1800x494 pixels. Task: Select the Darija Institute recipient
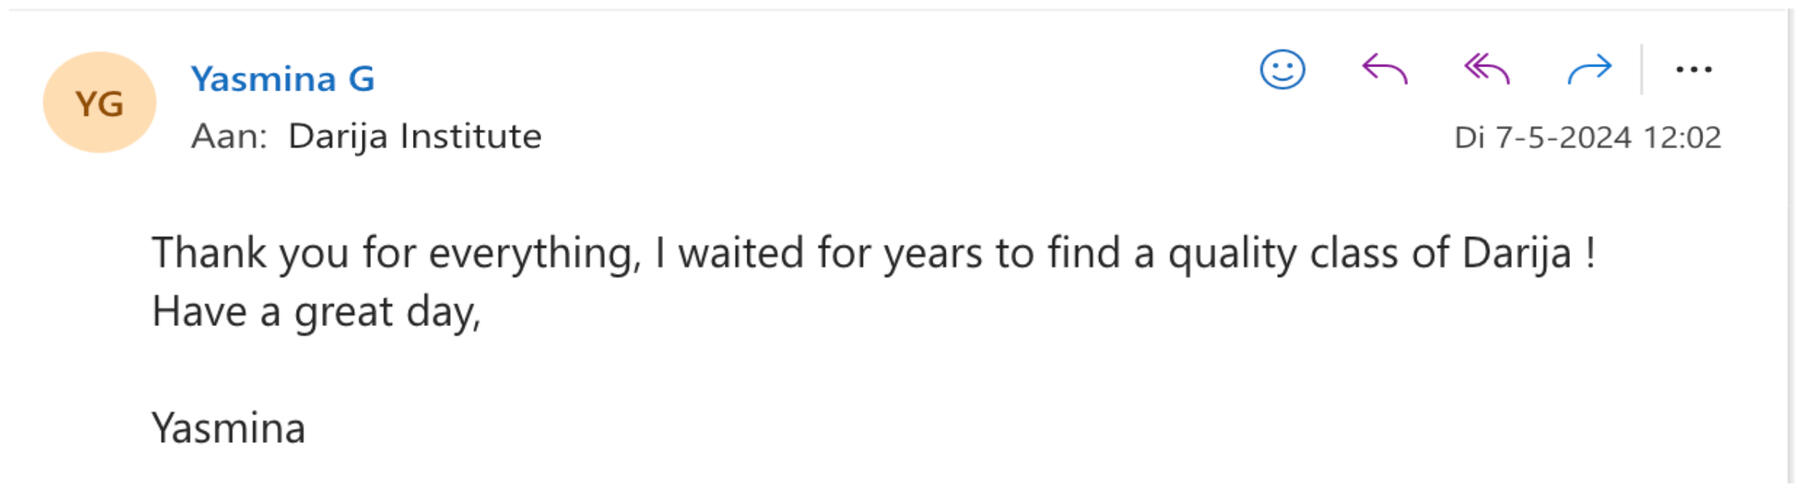[414, 136]
